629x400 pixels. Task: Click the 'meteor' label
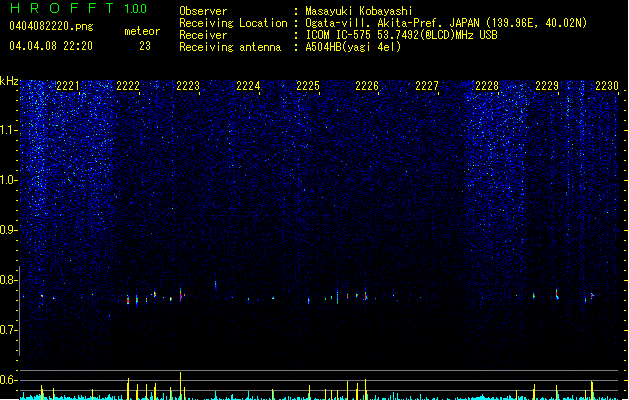(142, 31)
